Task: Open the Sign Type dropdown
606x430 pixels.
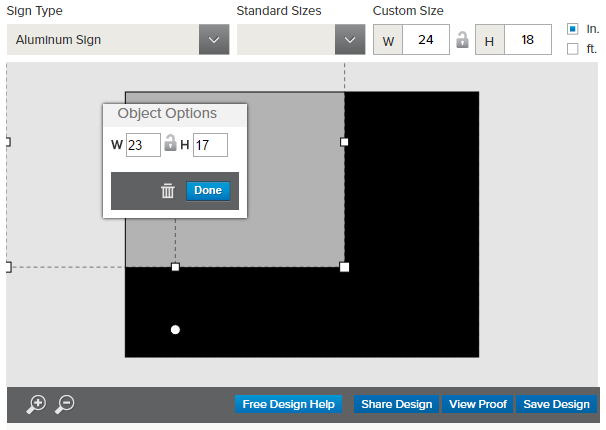Action: pos(118,40)
